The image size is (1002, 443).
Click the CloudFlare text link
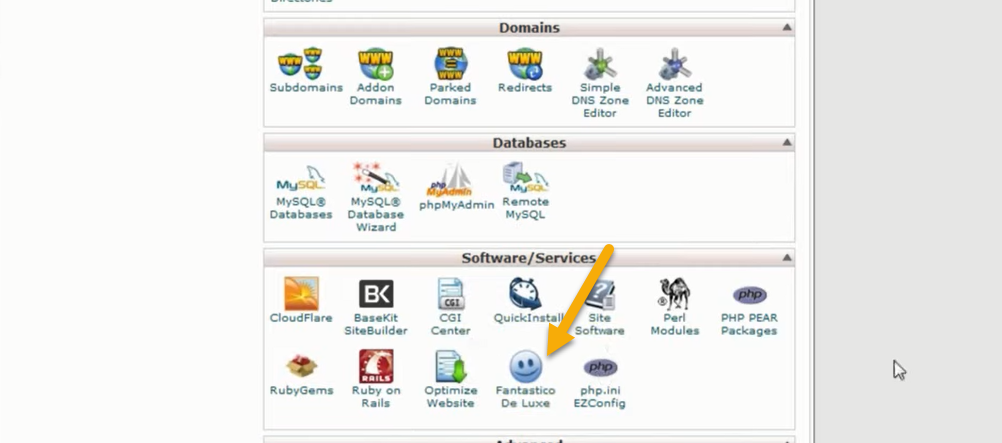301,318
